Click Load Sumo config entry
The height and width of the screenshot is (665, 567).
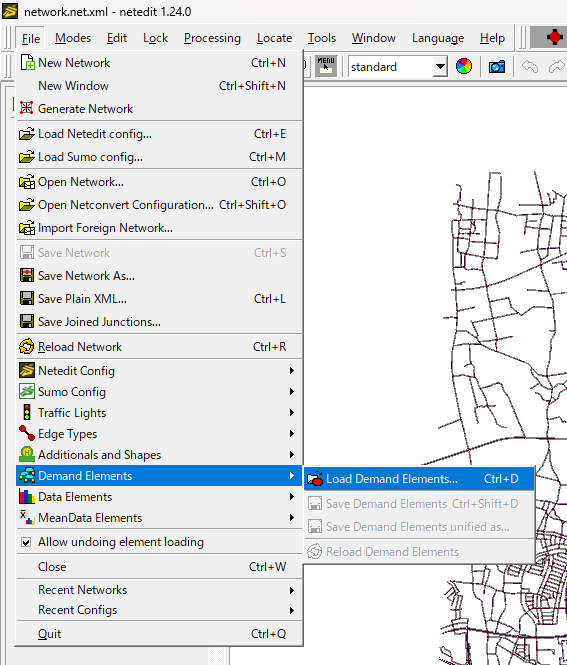tap(159, 156)
